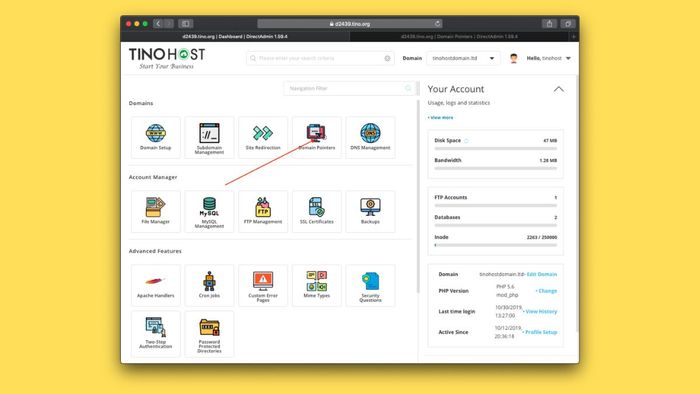Image resolution: width=700 pixels, height=394 pixels.
Task: Click the Navigation Filter search icon
Action: point(408,88)
